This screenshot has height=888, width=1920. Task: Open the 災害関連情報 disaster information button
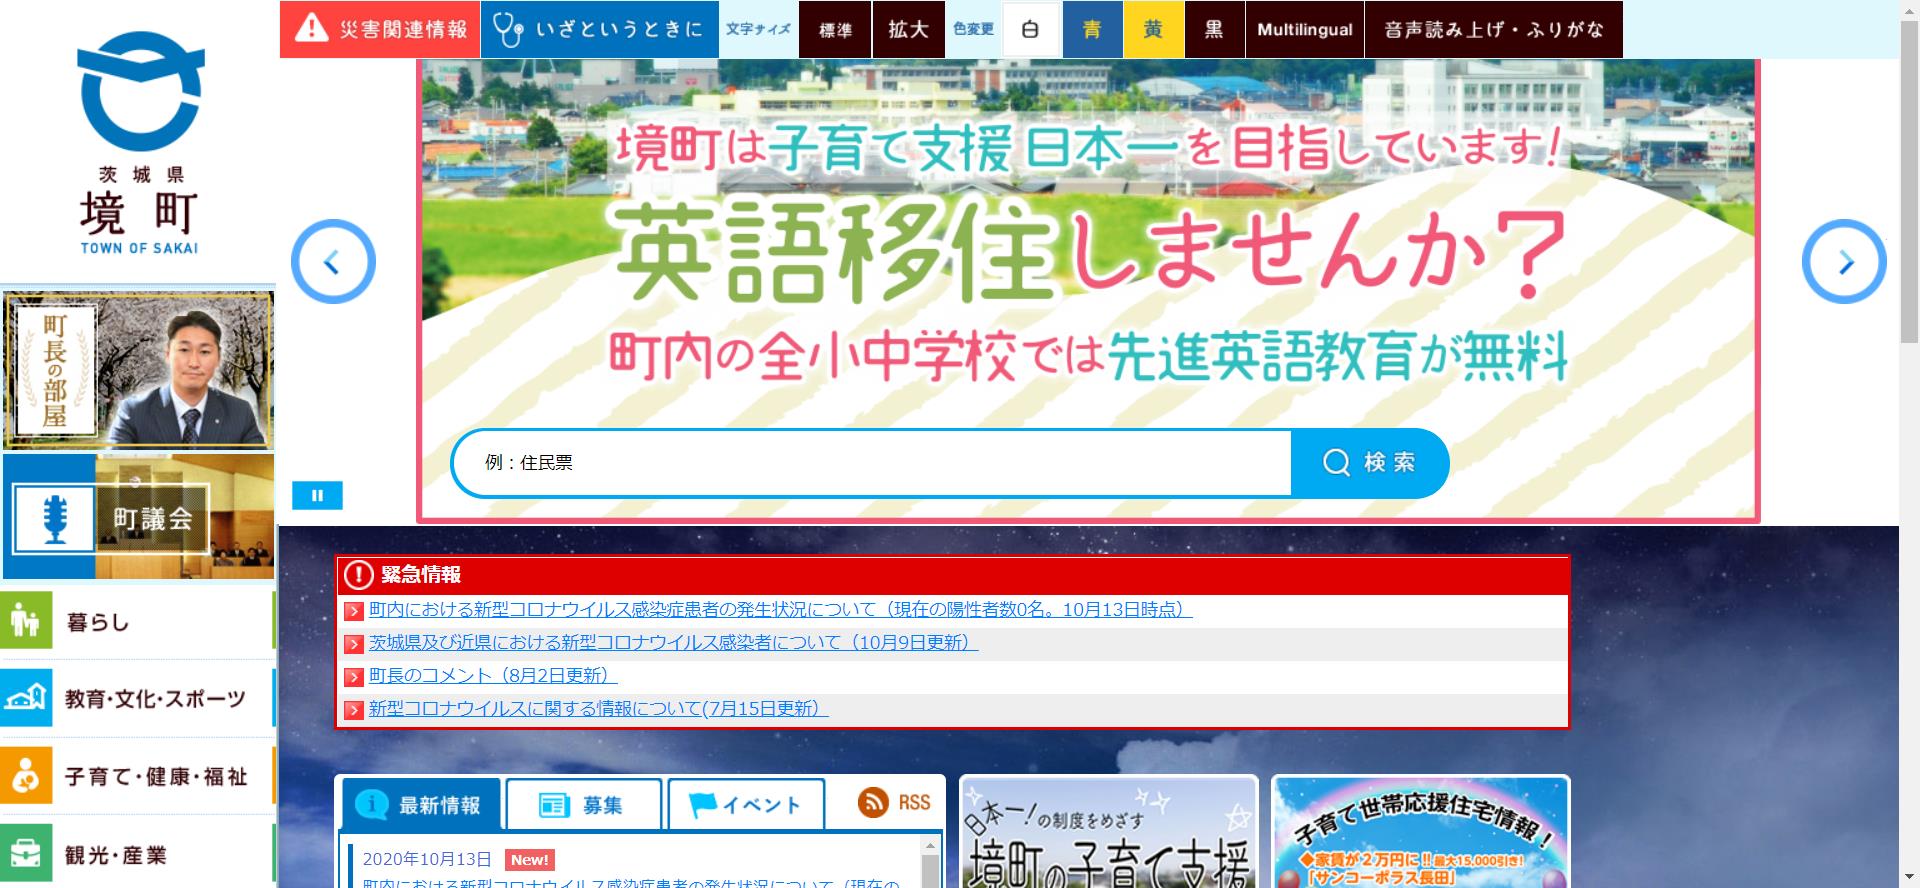pos(380,29)
